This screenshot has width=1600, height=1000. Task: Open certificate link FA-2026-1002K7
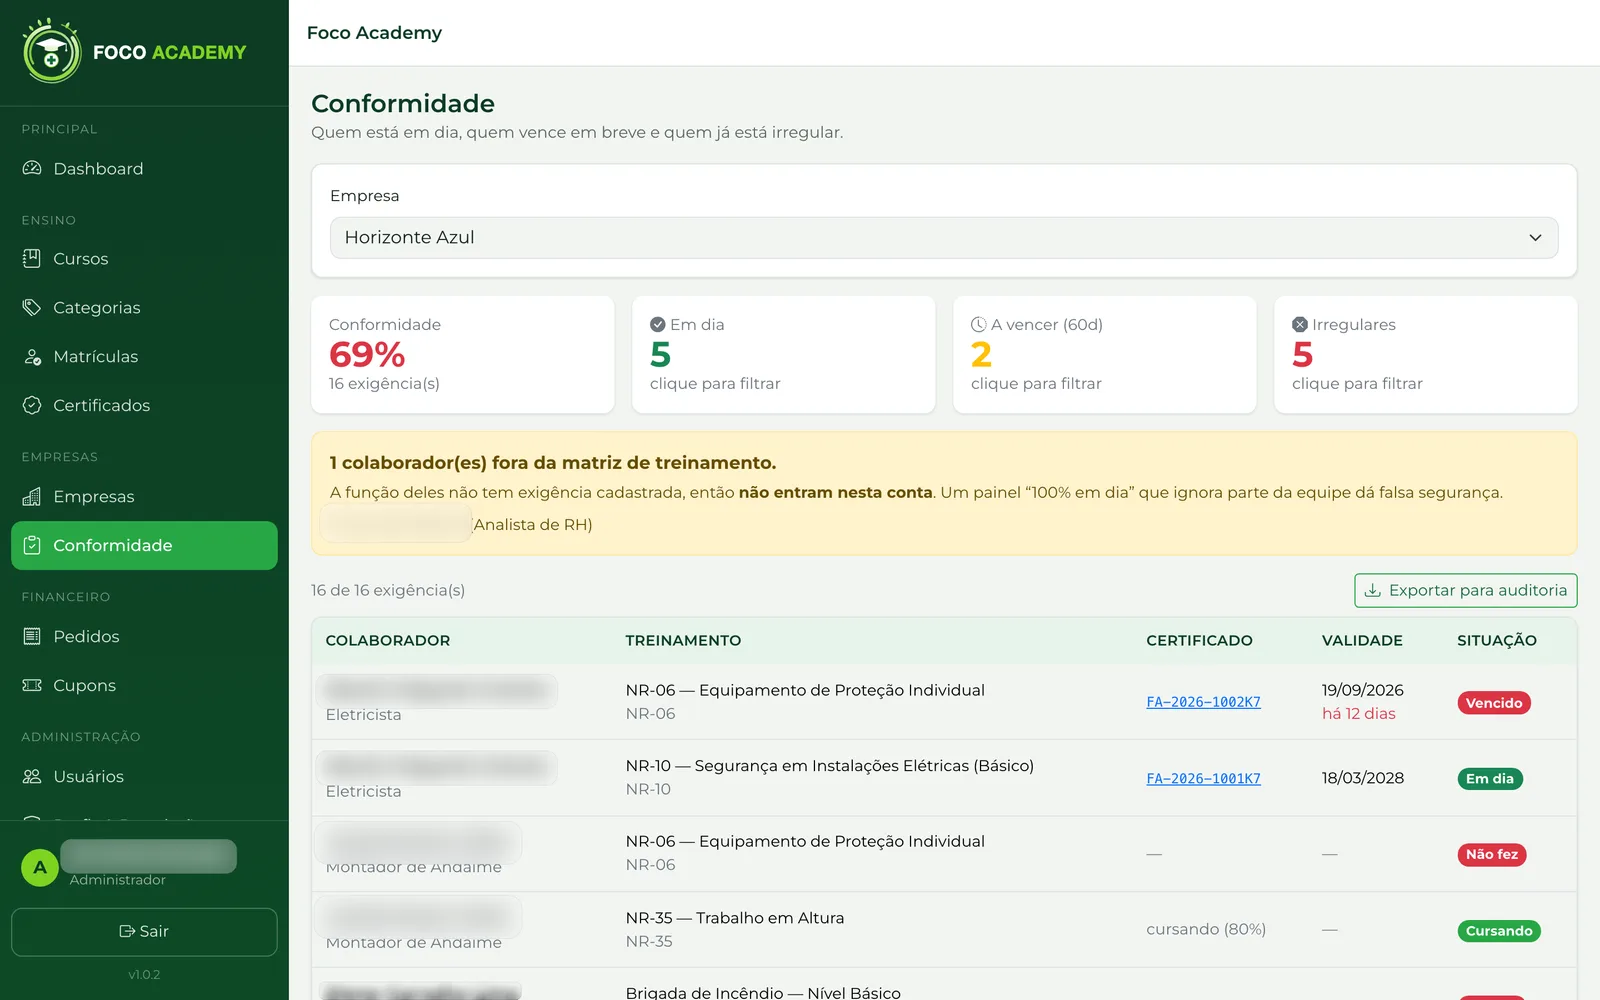(1203, 702)
